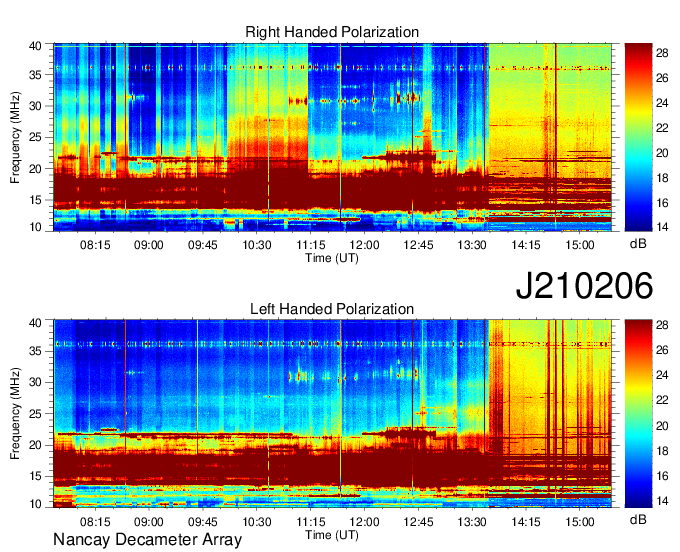Click the dB unit label under Left Handed colorbar

(638, 520)
